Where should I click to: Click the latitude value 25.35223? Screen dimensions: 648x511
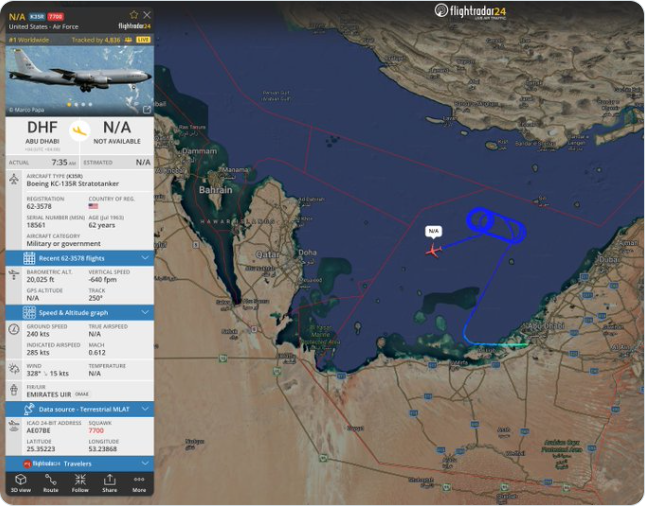[x=40, y=449]
